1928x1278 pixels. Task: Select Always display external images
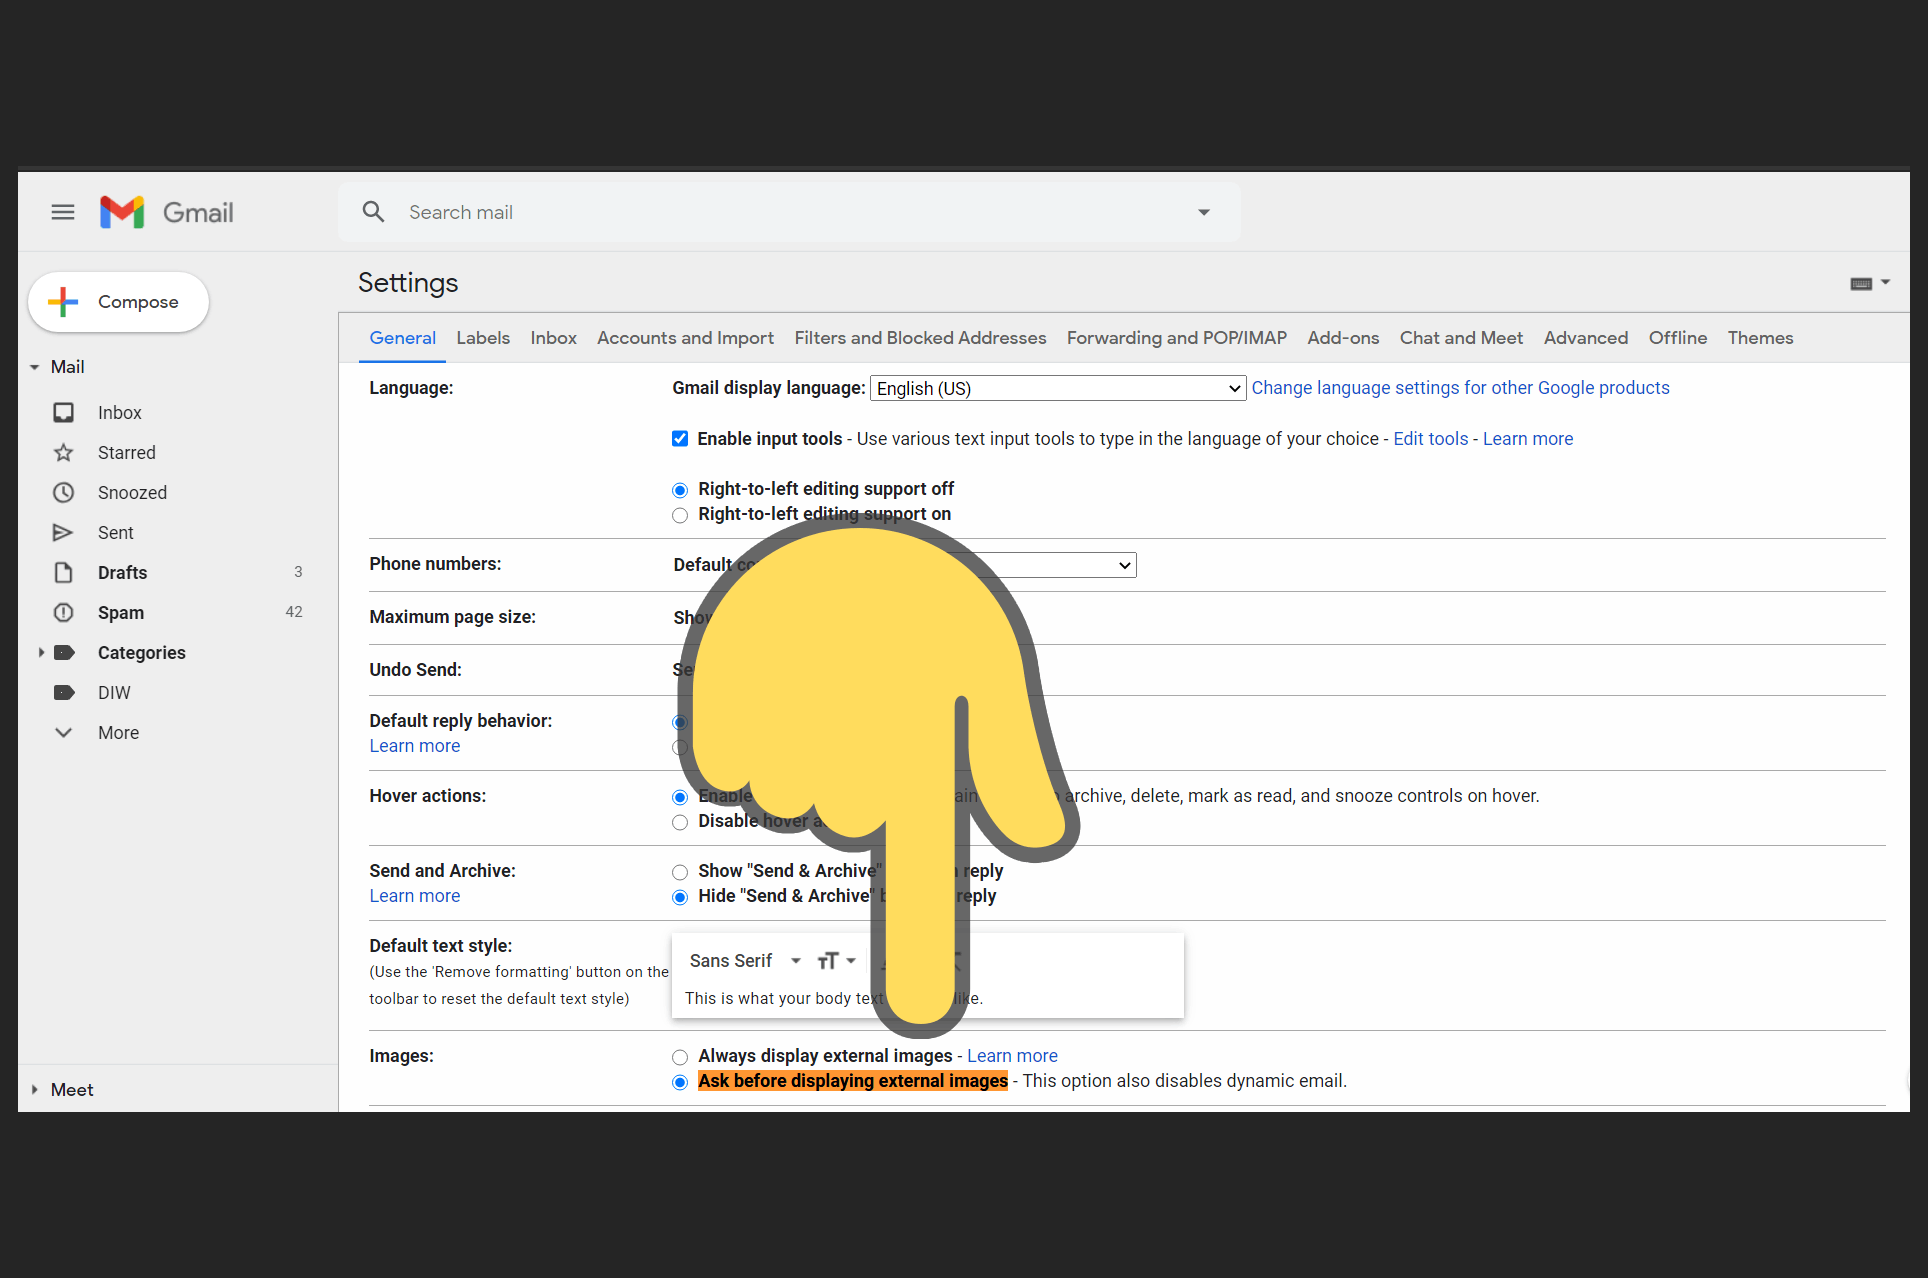(x=680, y=1057)
